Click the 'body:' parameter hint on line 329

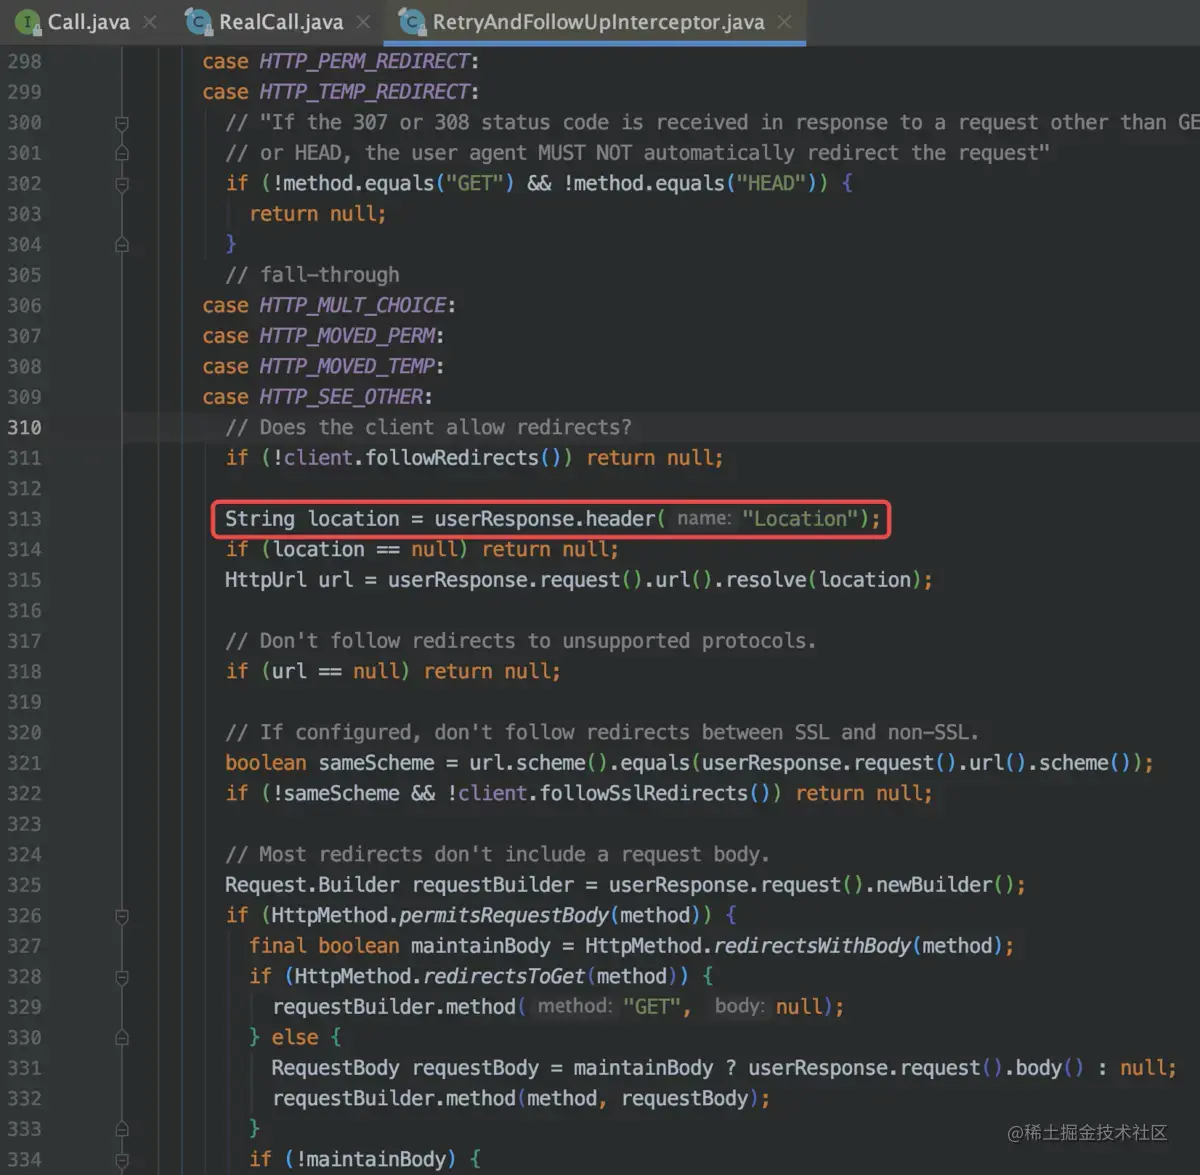[x=739, y=1007]
